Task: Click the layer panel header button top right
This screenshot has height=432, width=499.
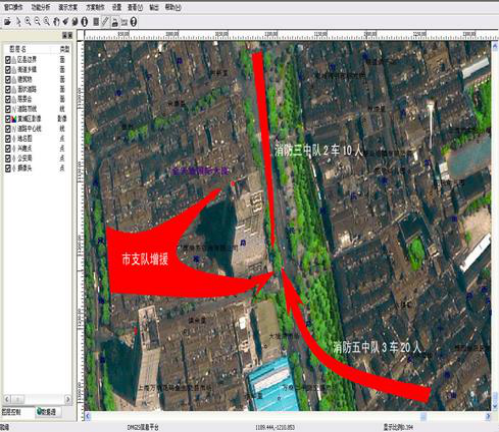Action: (67, 35)
